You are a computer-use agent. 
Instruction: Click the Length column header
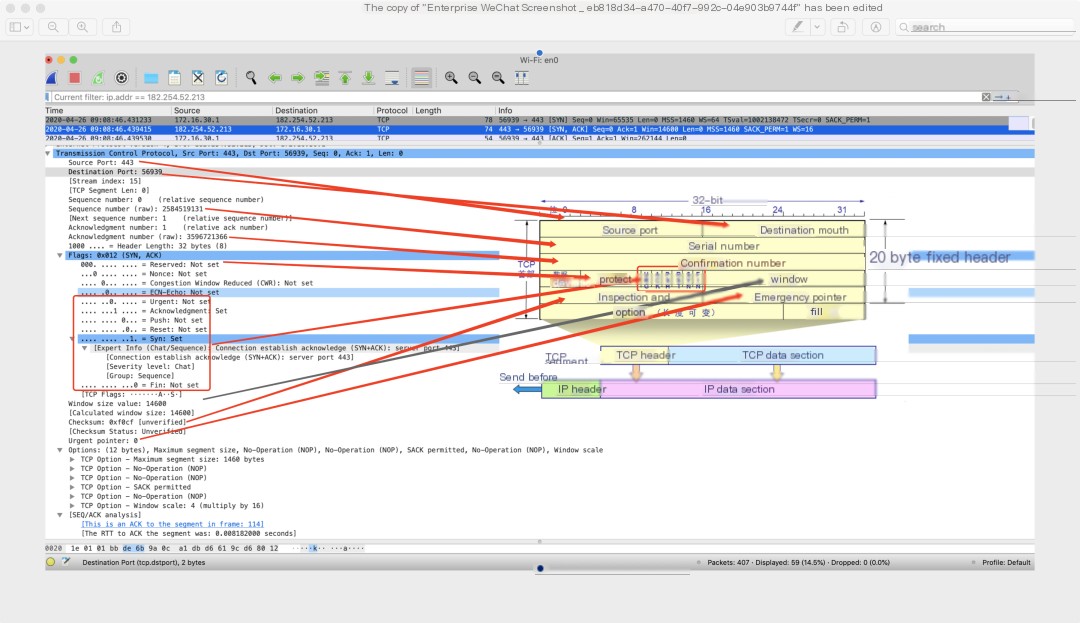[x=453, y=110]
